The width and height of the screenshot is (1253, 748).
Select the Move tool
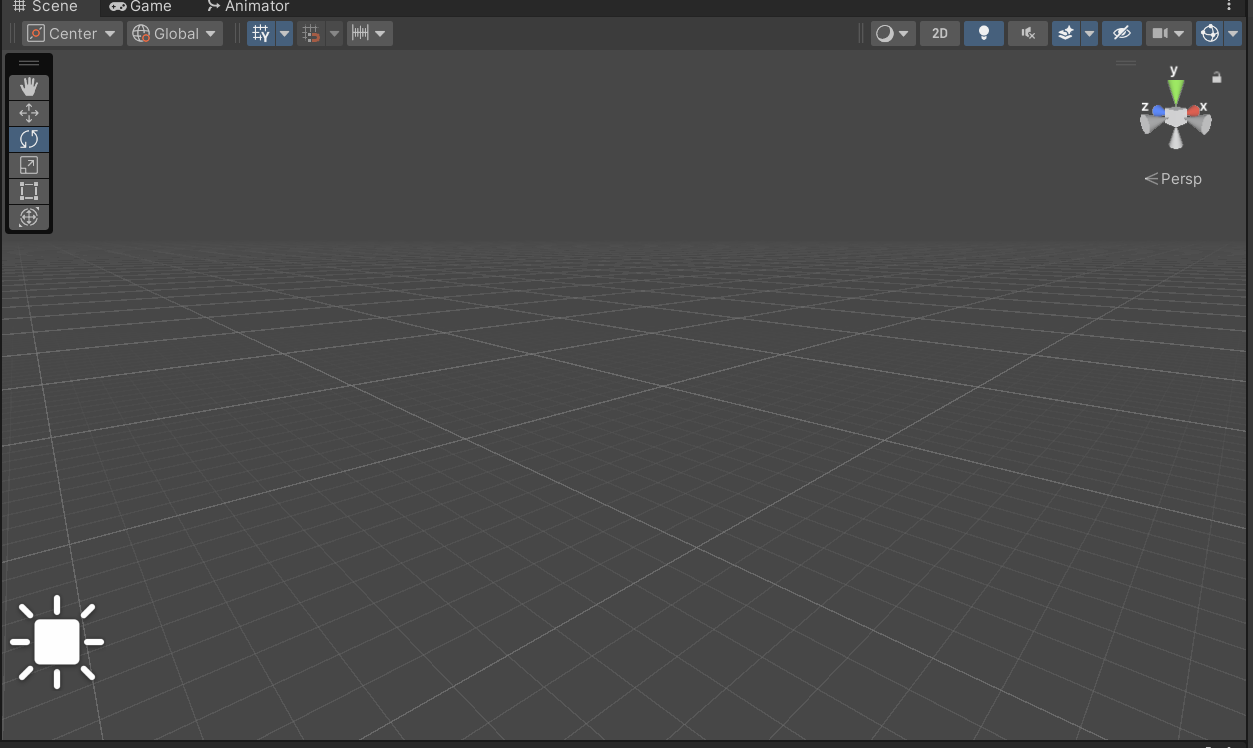29,113
